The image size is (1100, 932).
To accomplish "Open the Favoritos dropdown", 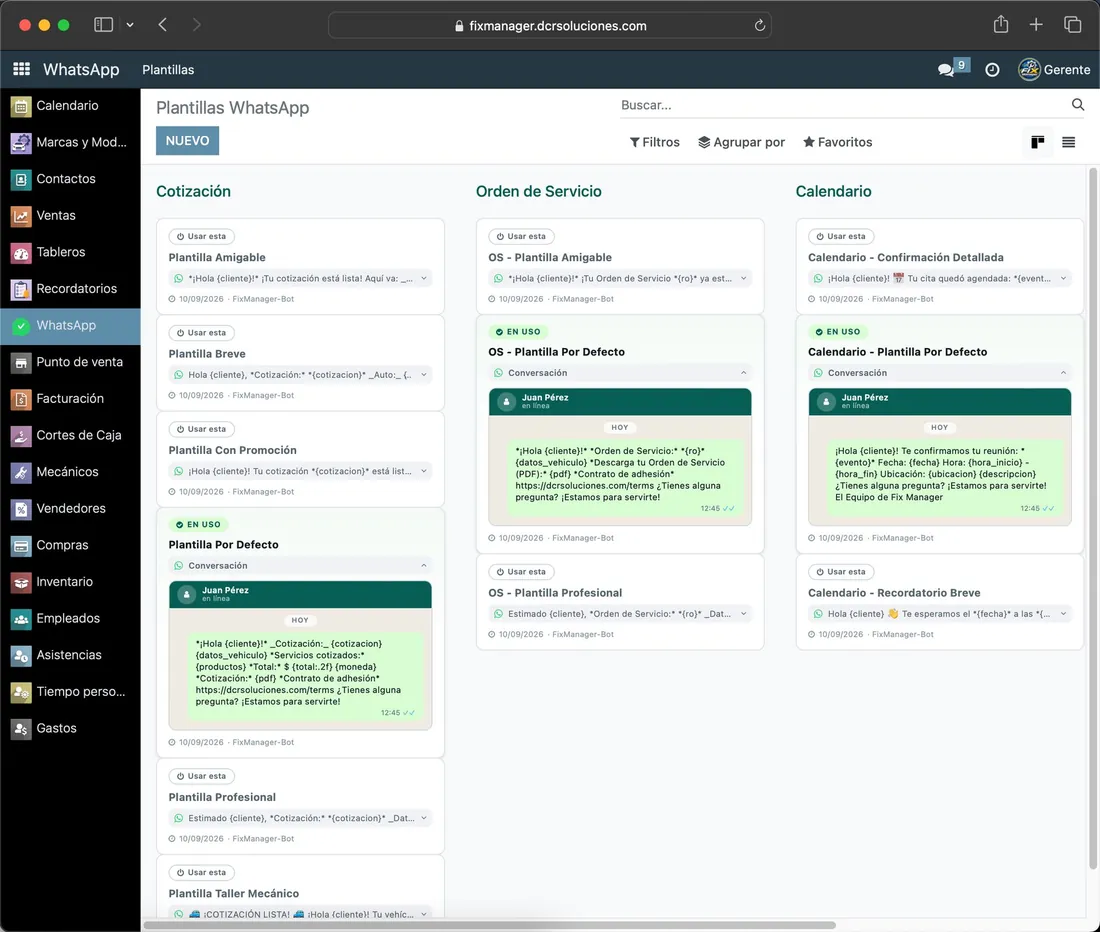I will coord(838,142).
